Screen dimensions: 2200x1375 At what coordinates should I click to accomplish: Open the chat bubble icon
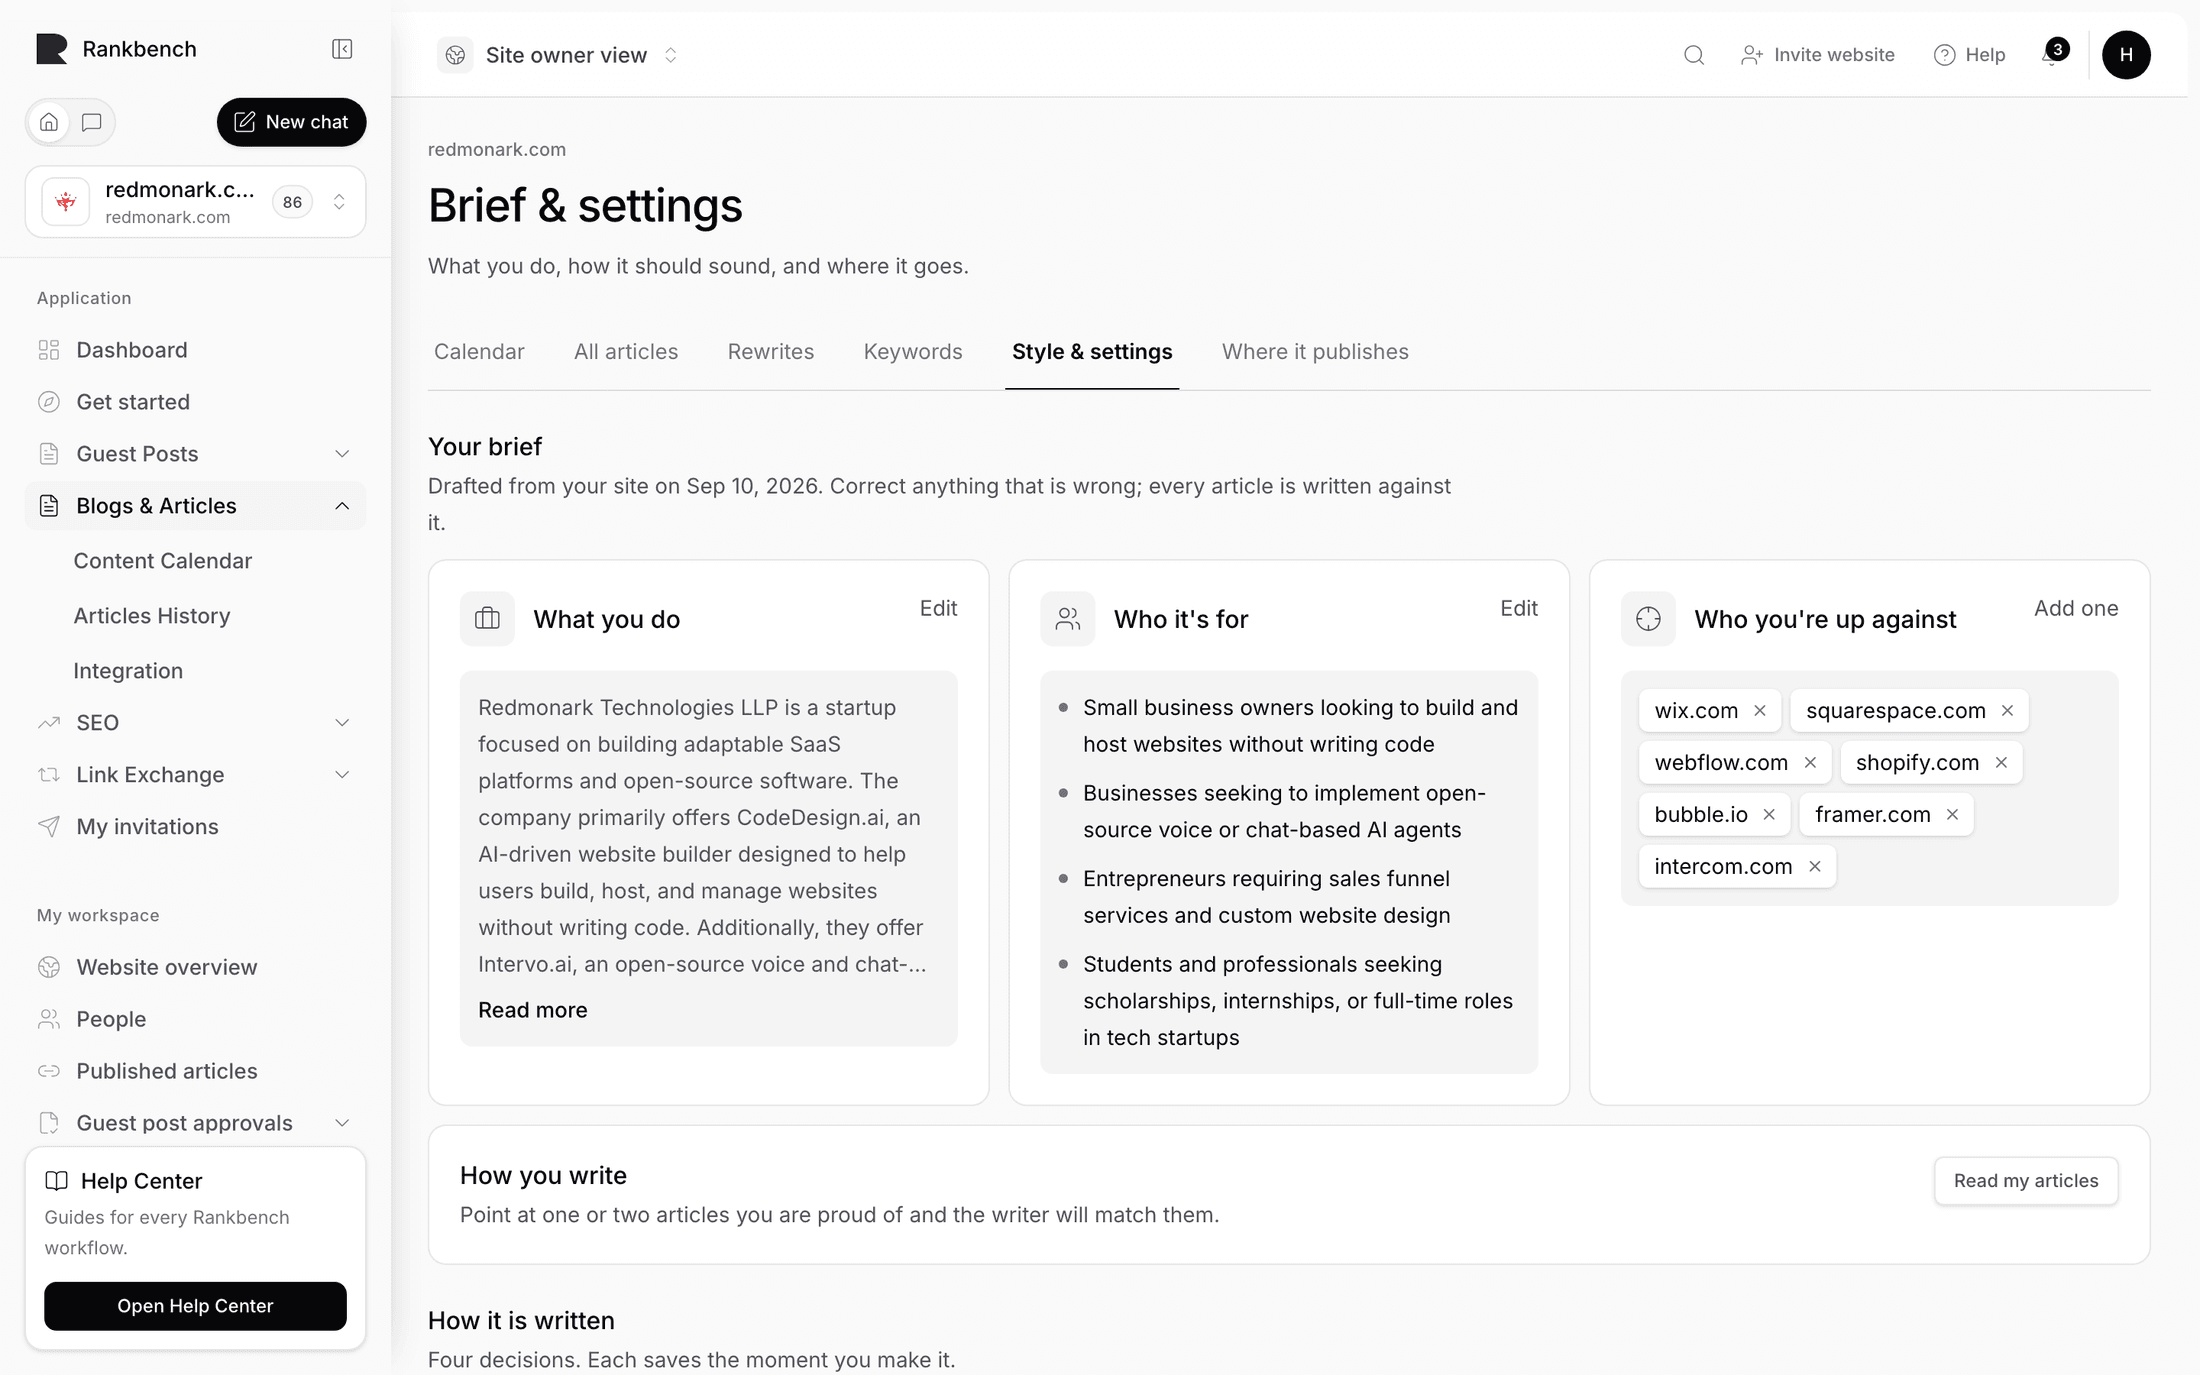tap(92, 122)
